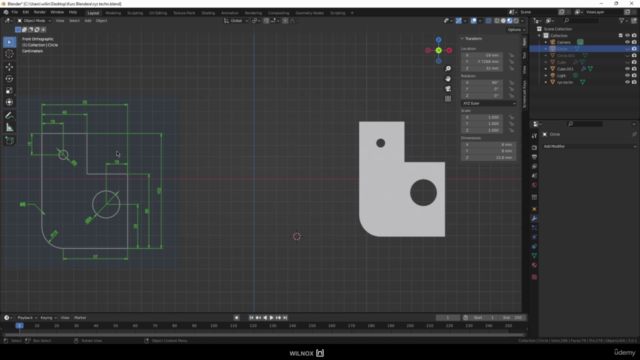Switch perspective/orthographic grid icon
640x360 pixels.
(448, 99)
